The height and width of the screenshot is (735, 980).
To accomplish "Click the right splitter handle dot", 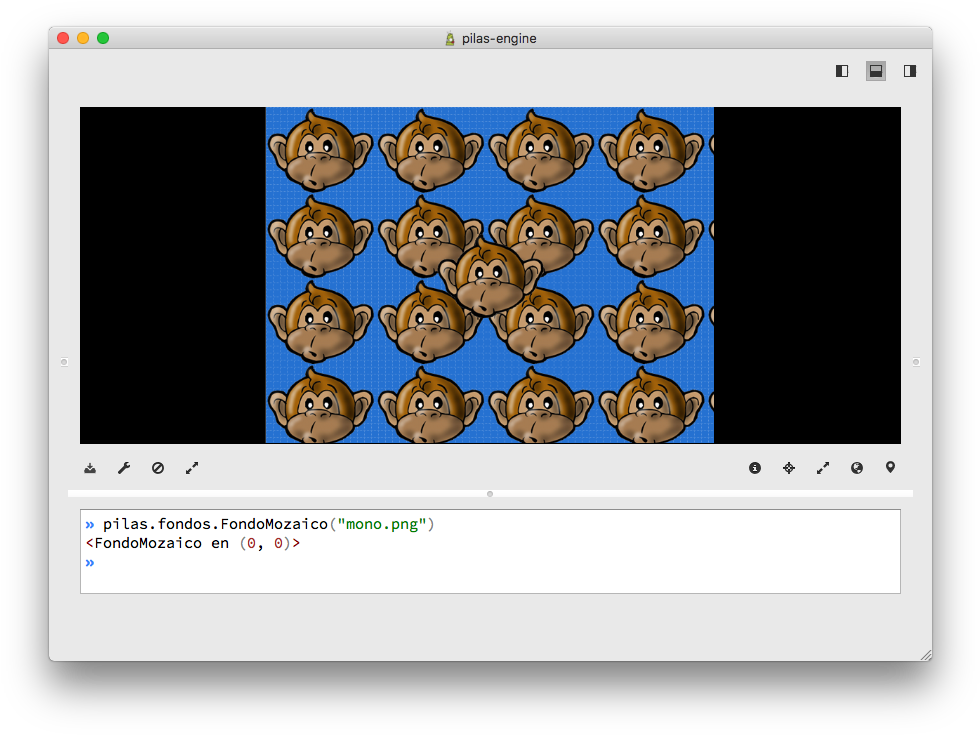I will point(916,362).
